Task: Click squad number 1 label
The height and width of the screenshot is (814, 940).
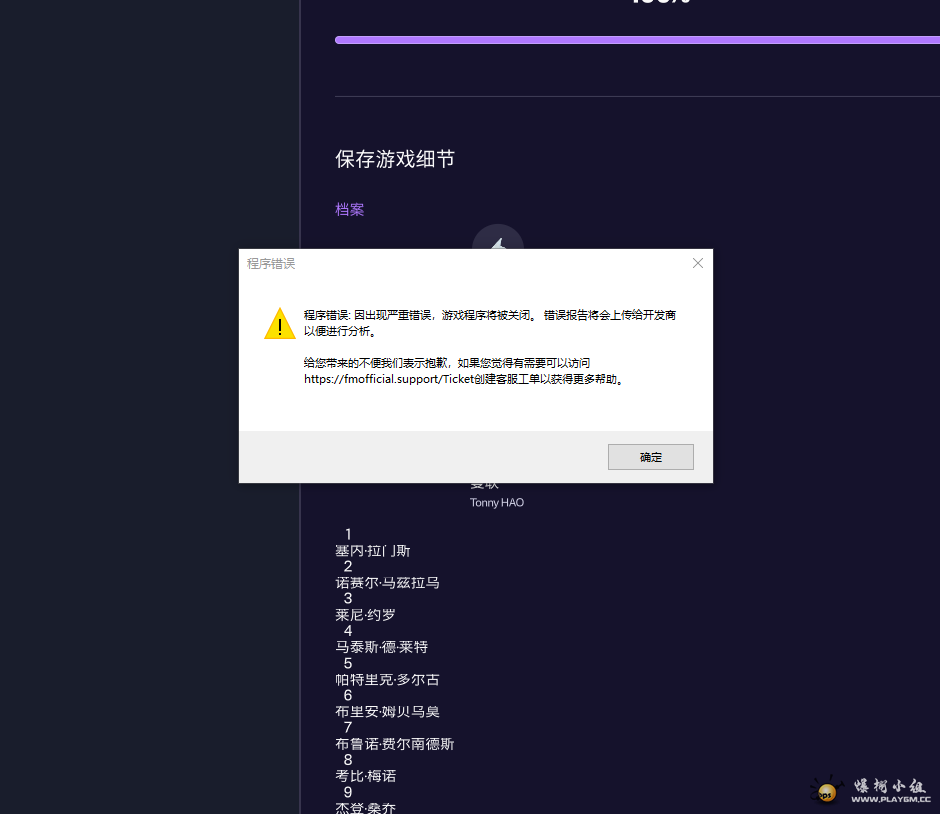Action: pos(348,534)
